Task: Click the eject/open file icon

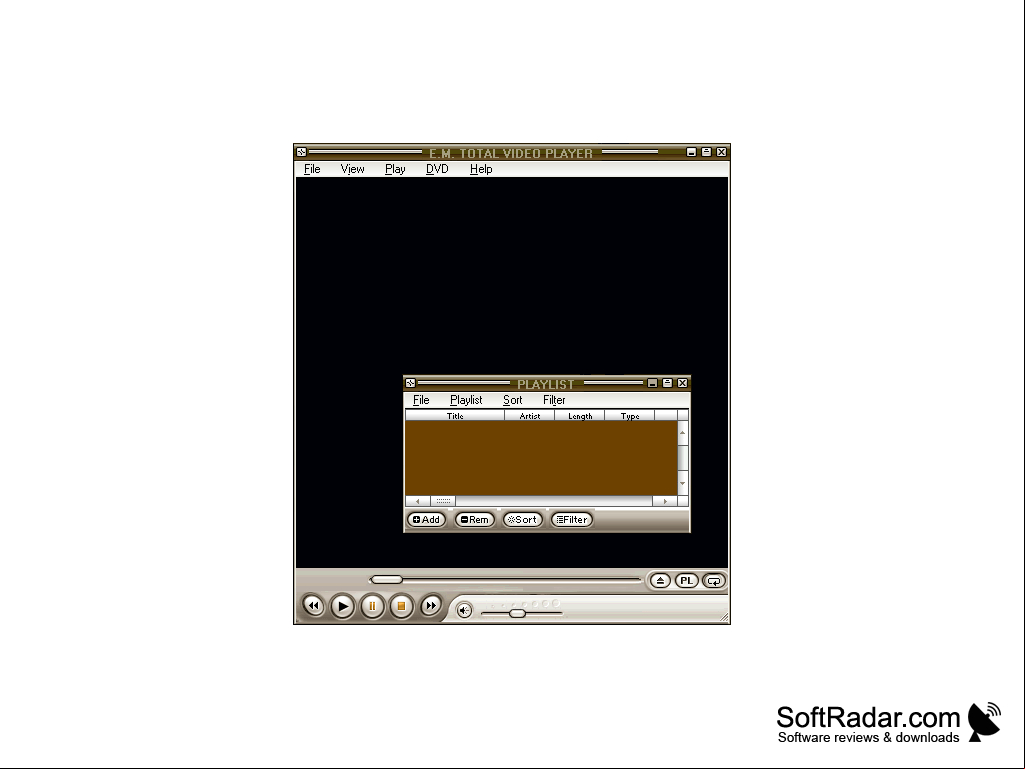Action: coord(660,581)
